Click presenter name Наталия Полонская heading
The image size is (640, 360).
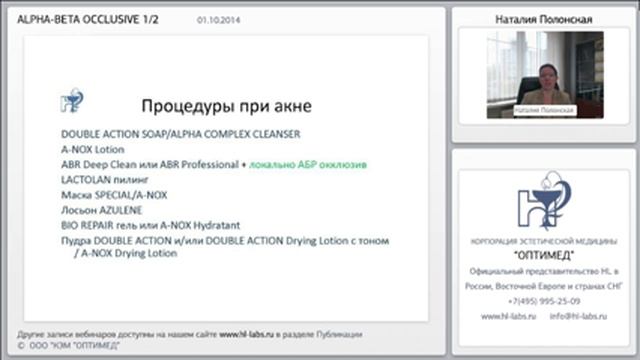[x=544, y=19]
